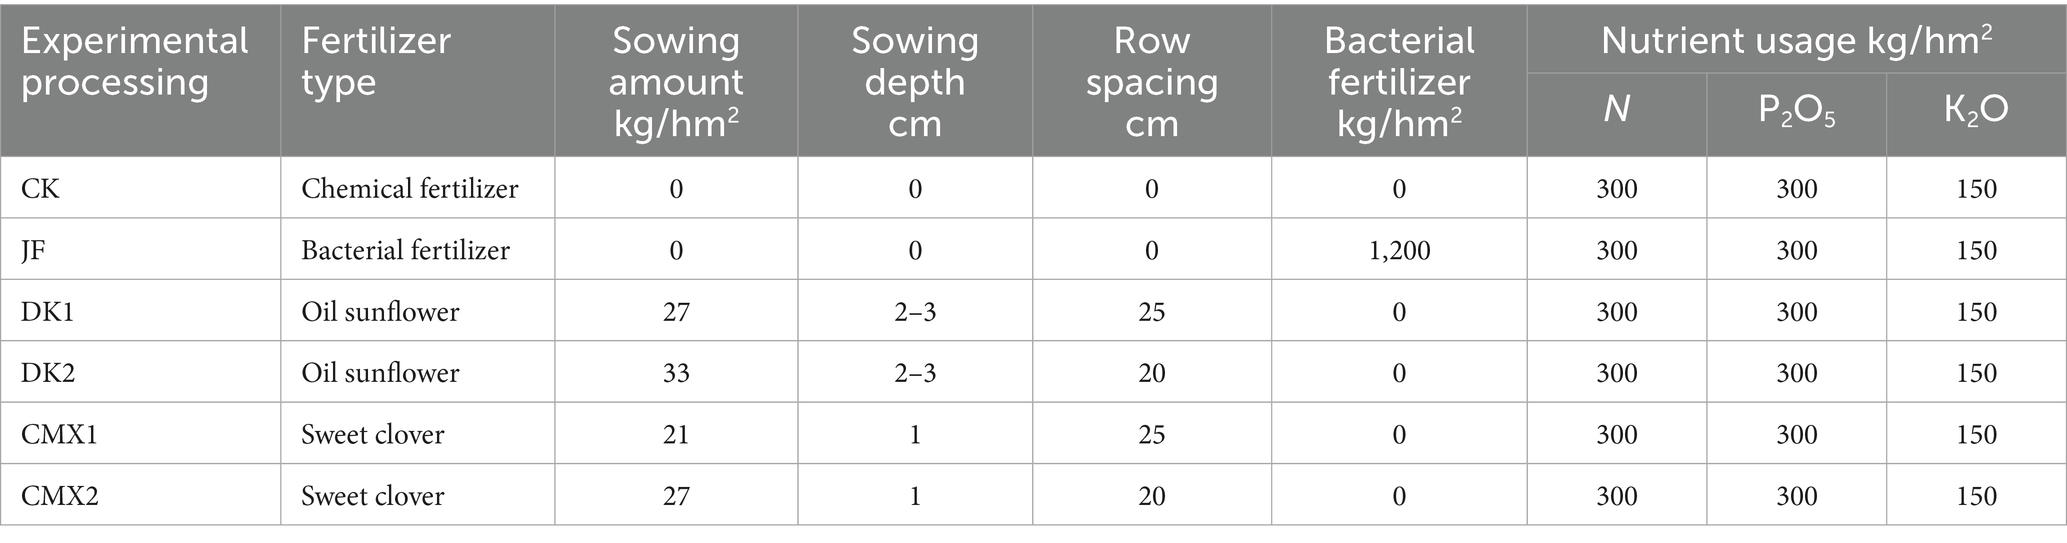2067x543 pixels.
Task: Select the 'K₂O' sub-header cell
Action: tap(1976, 110)
